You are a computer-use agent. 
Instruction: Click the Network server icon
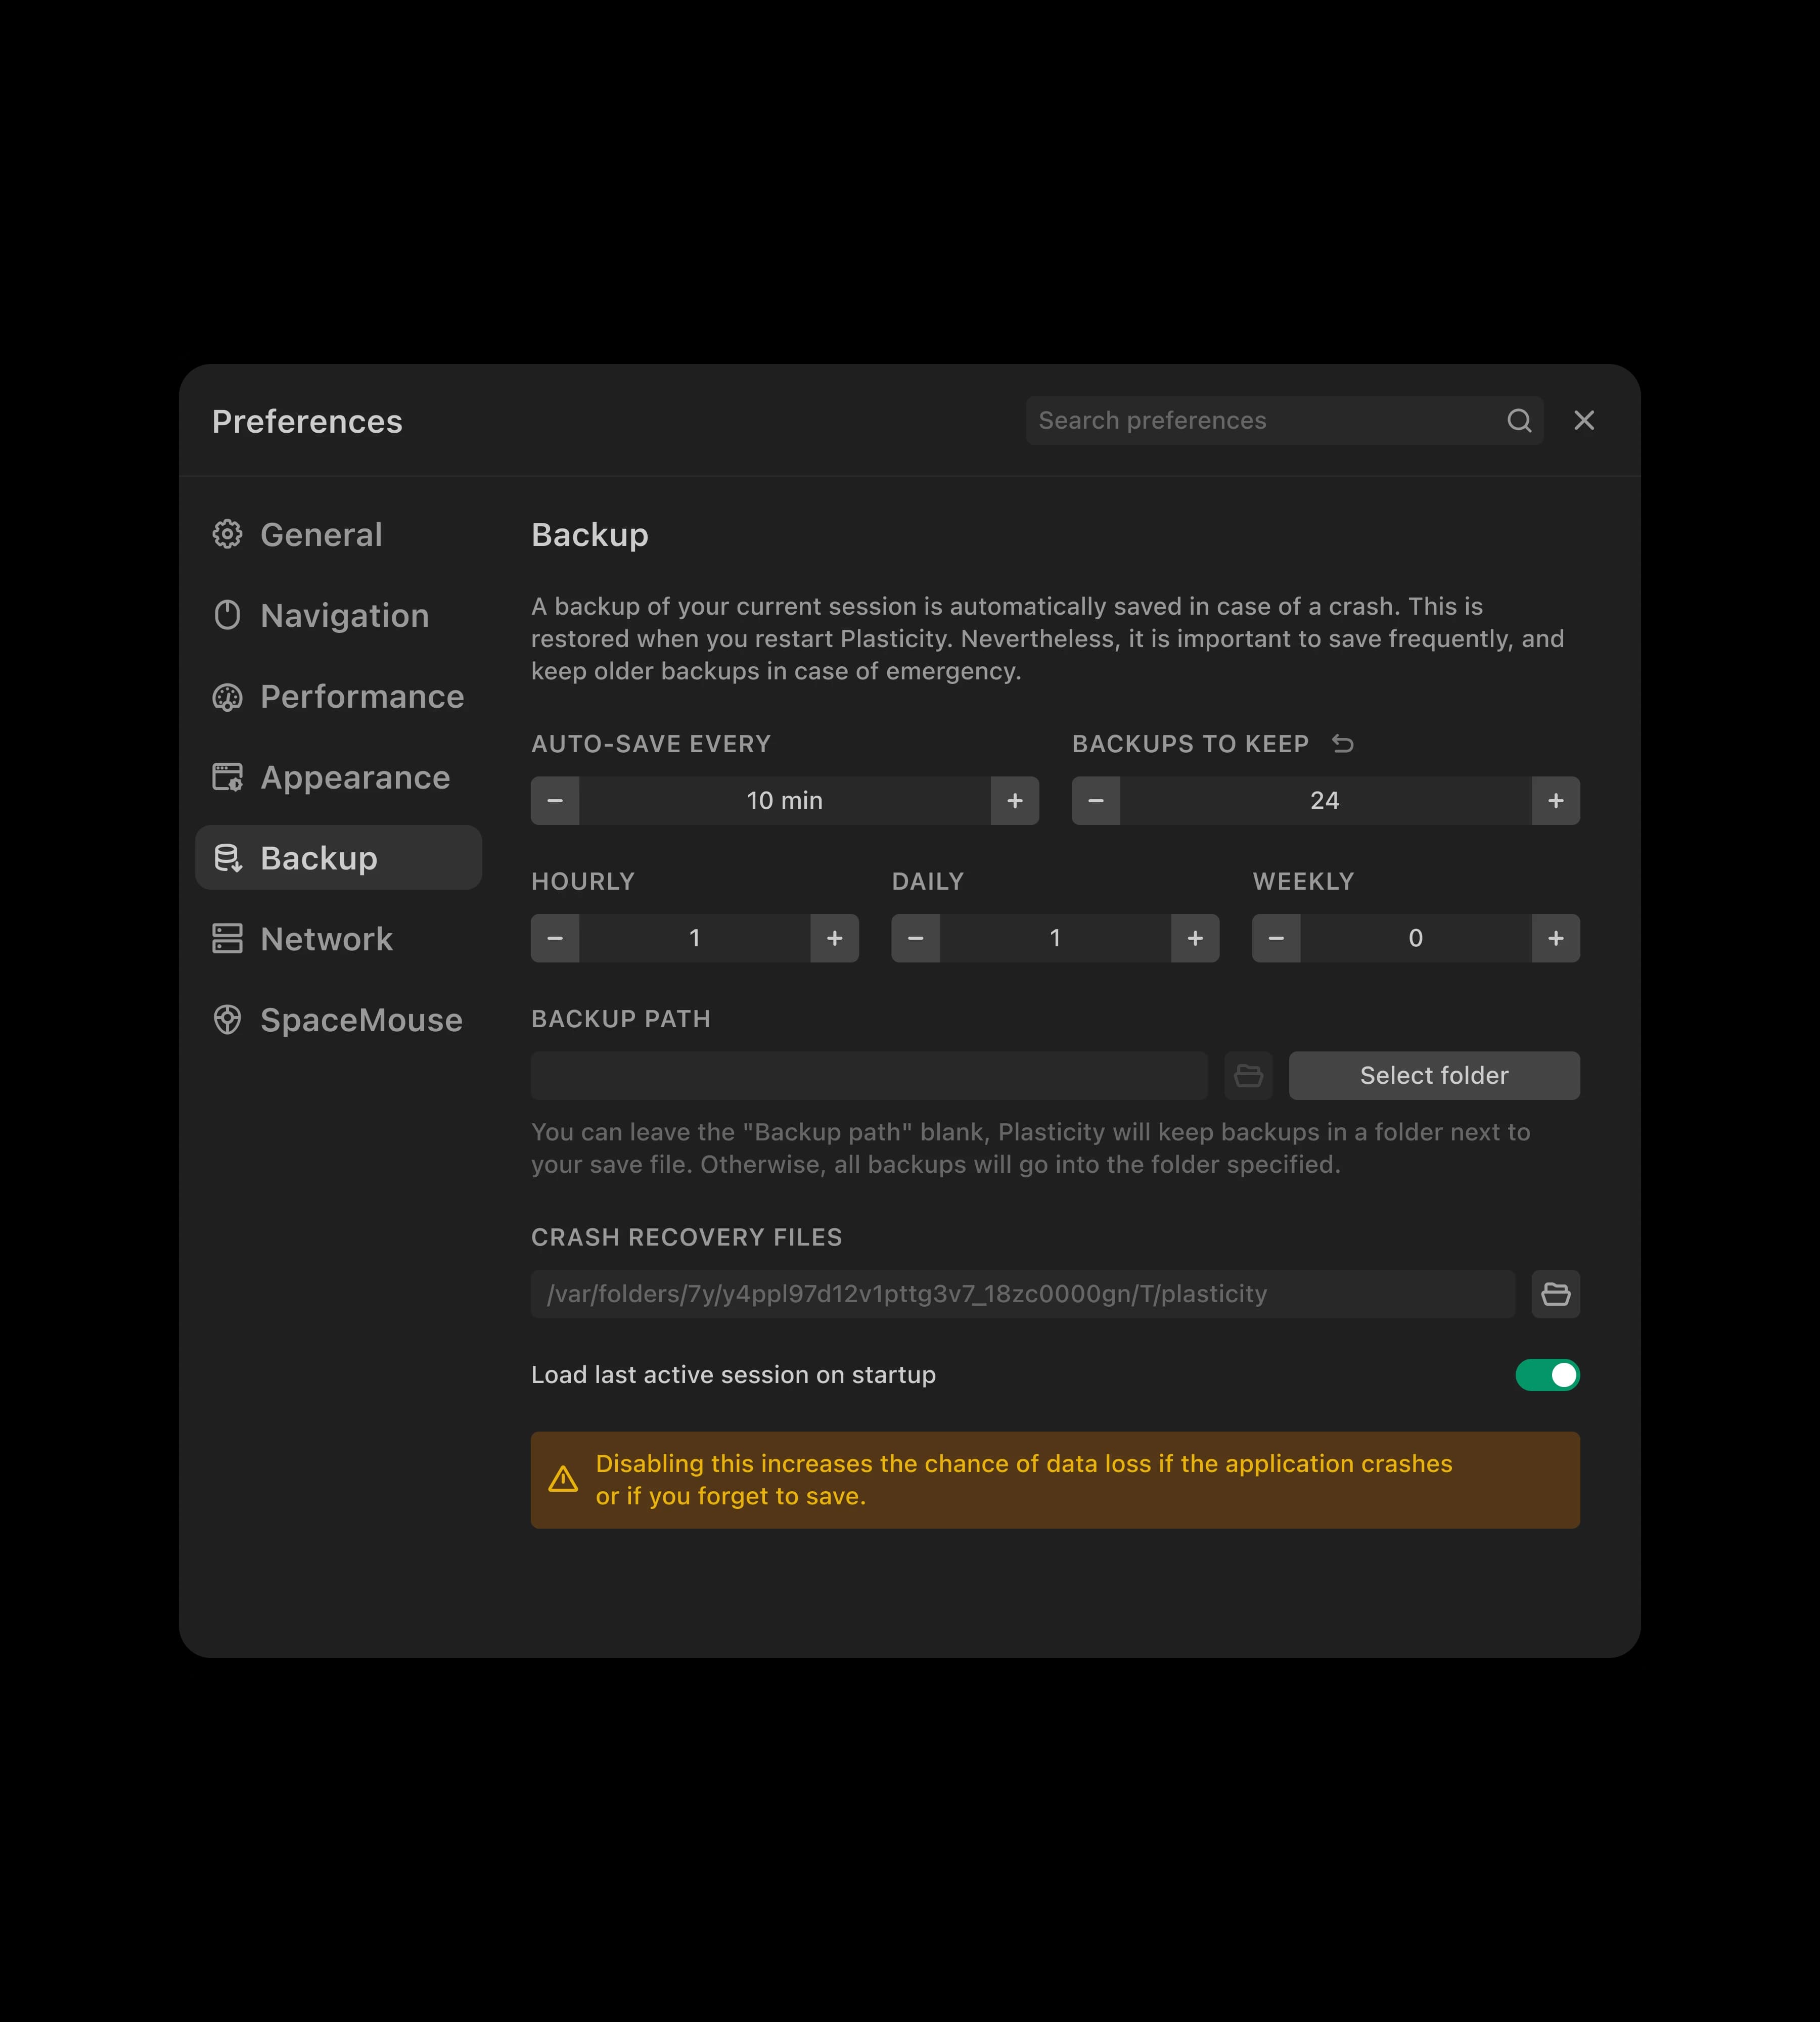pyautogui.click(x=227, y=938)
